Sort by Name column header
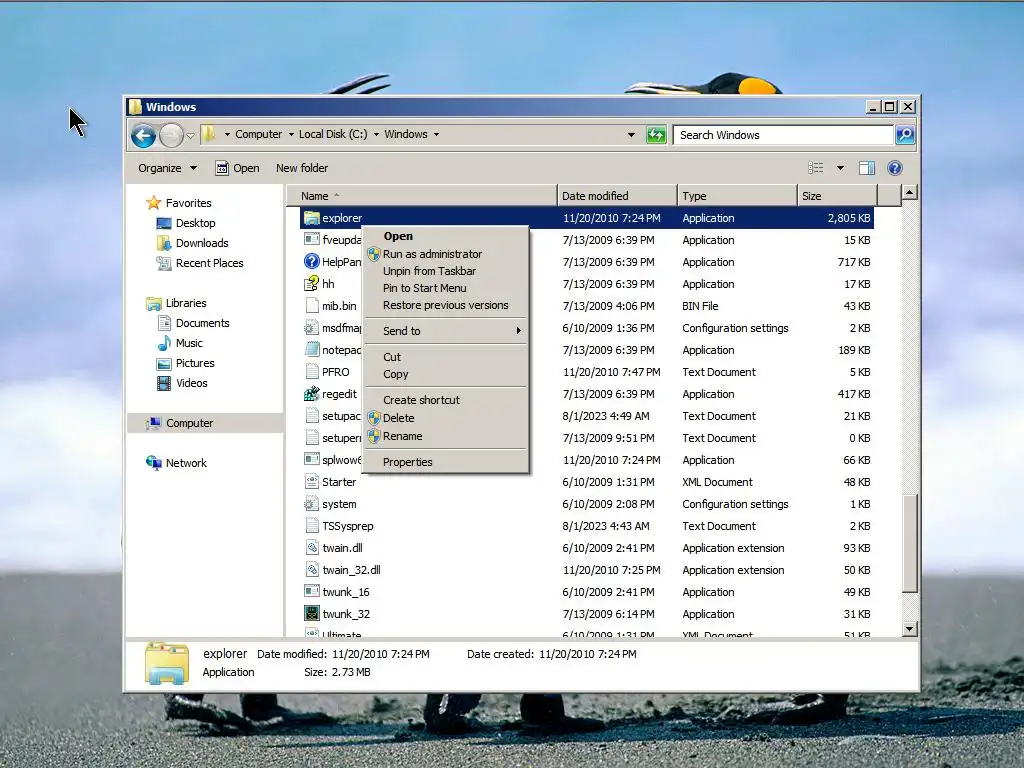This screenshot has height=768, width=1024. (x=422, y=196)
